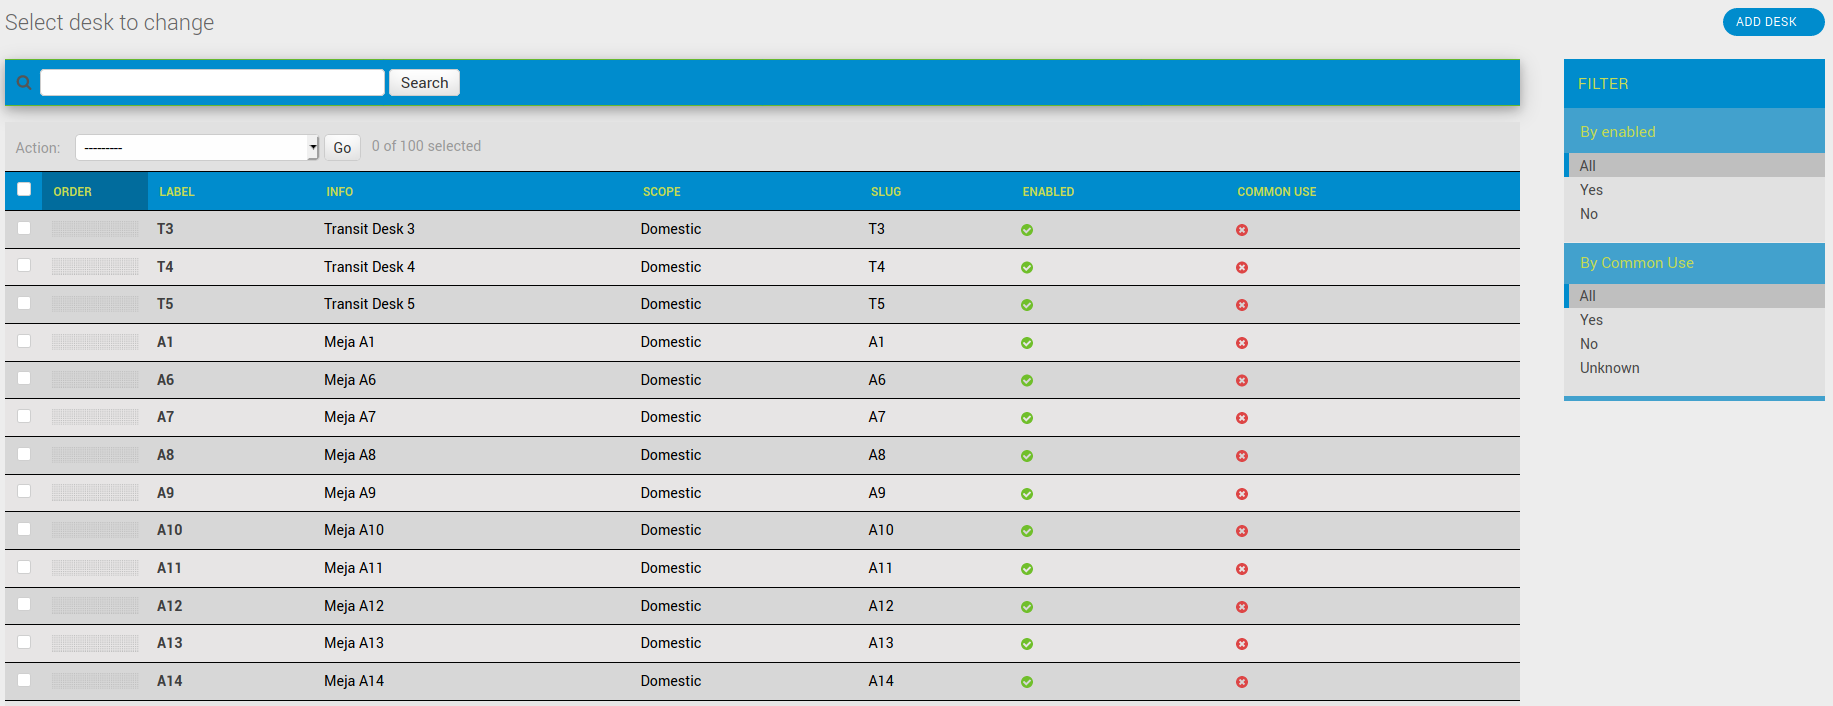The height and width of the screenshot is (706, 1833).
Task: Click the green enabled icon for Meja A6
Action: (x=1027, y=381)
